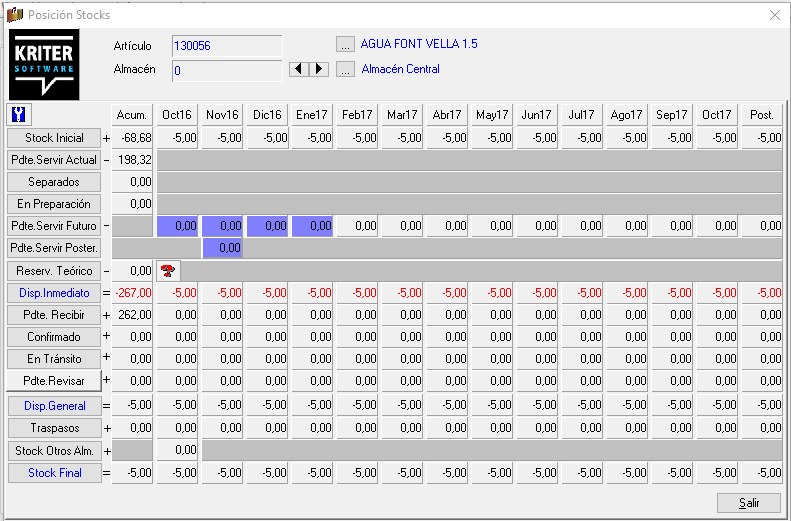Viewport: 791px width, 521px height.
Task: Click the Pdte.Revisar row button
Action: pyautogui.click(x=54, y=381)
